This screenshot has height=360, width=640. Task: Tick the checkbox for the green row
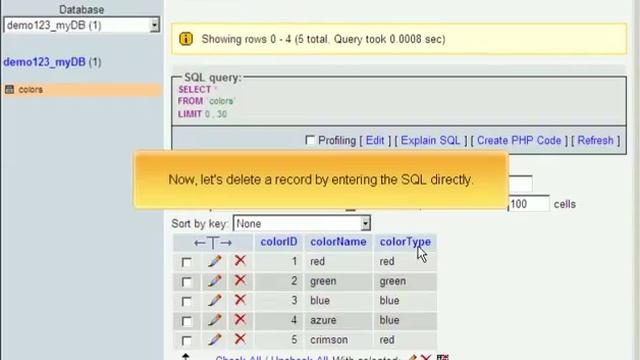[x=187, y=281]
